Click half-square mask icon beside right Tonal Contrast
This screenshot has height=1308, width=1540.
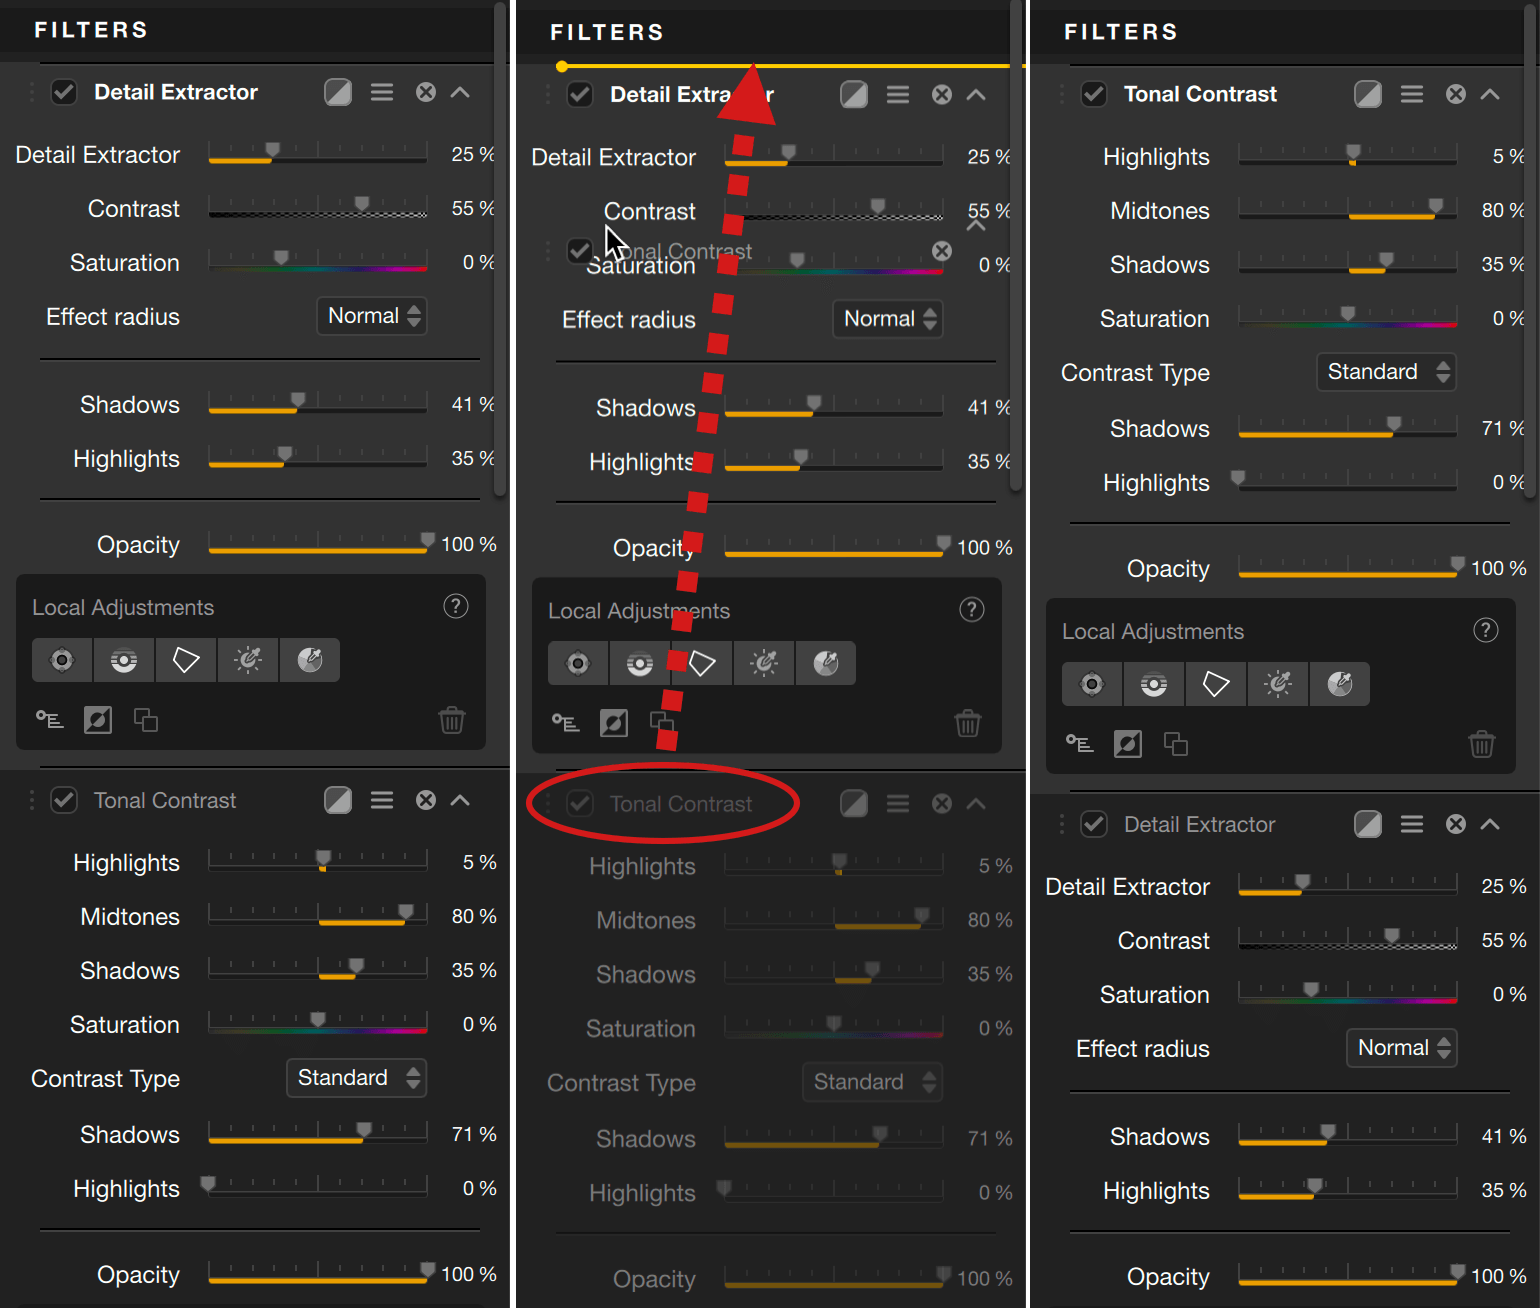tap(1368, 94)
